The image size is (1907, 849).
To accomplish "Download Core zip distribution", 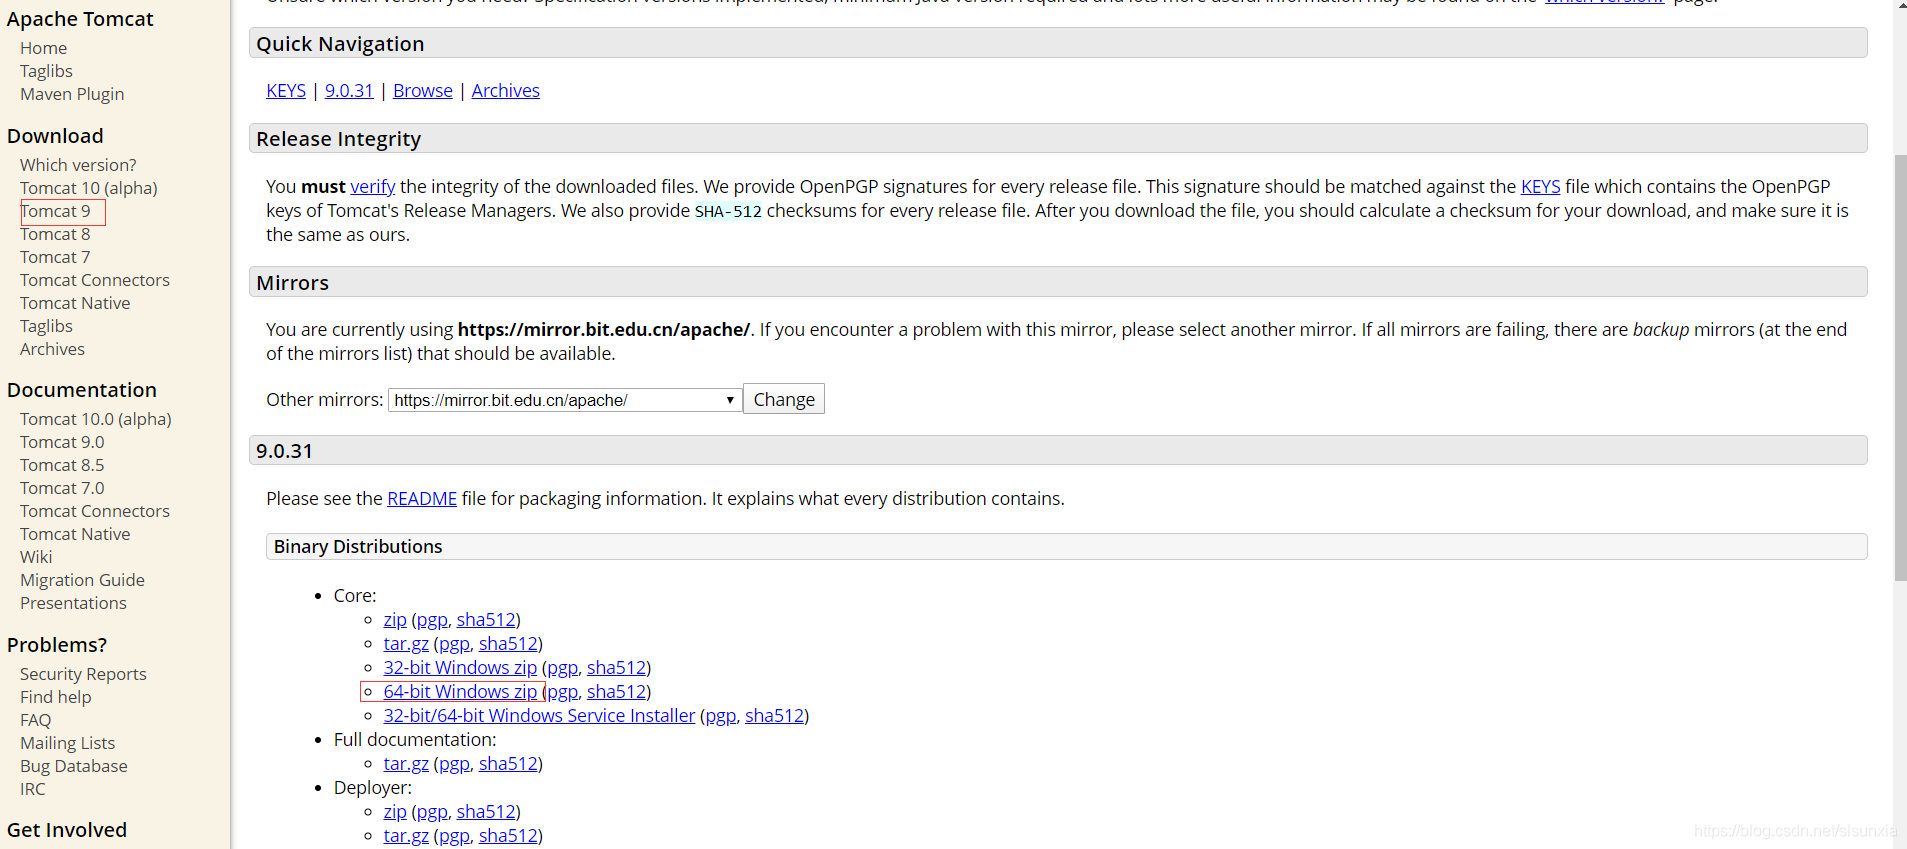I will 395,620.
